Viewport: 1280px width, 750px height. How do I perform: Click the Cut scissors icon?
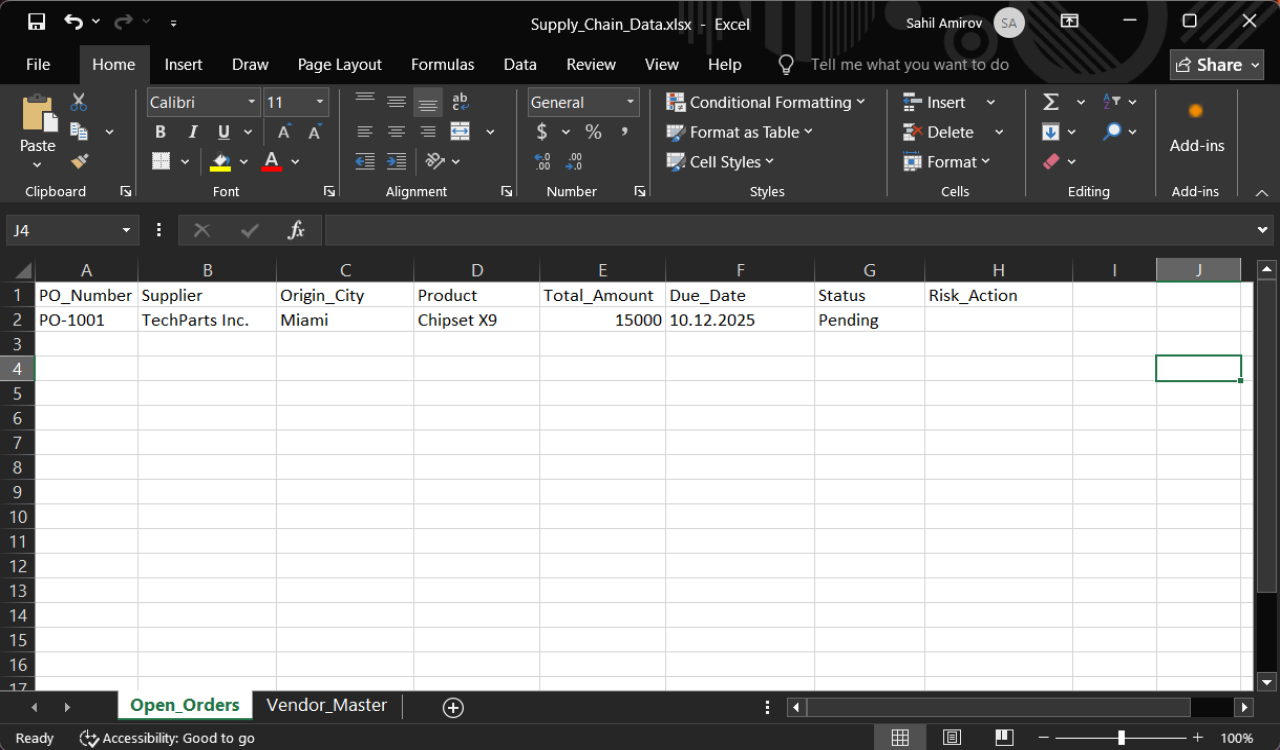pyautogui.click(x=79, y=102)
